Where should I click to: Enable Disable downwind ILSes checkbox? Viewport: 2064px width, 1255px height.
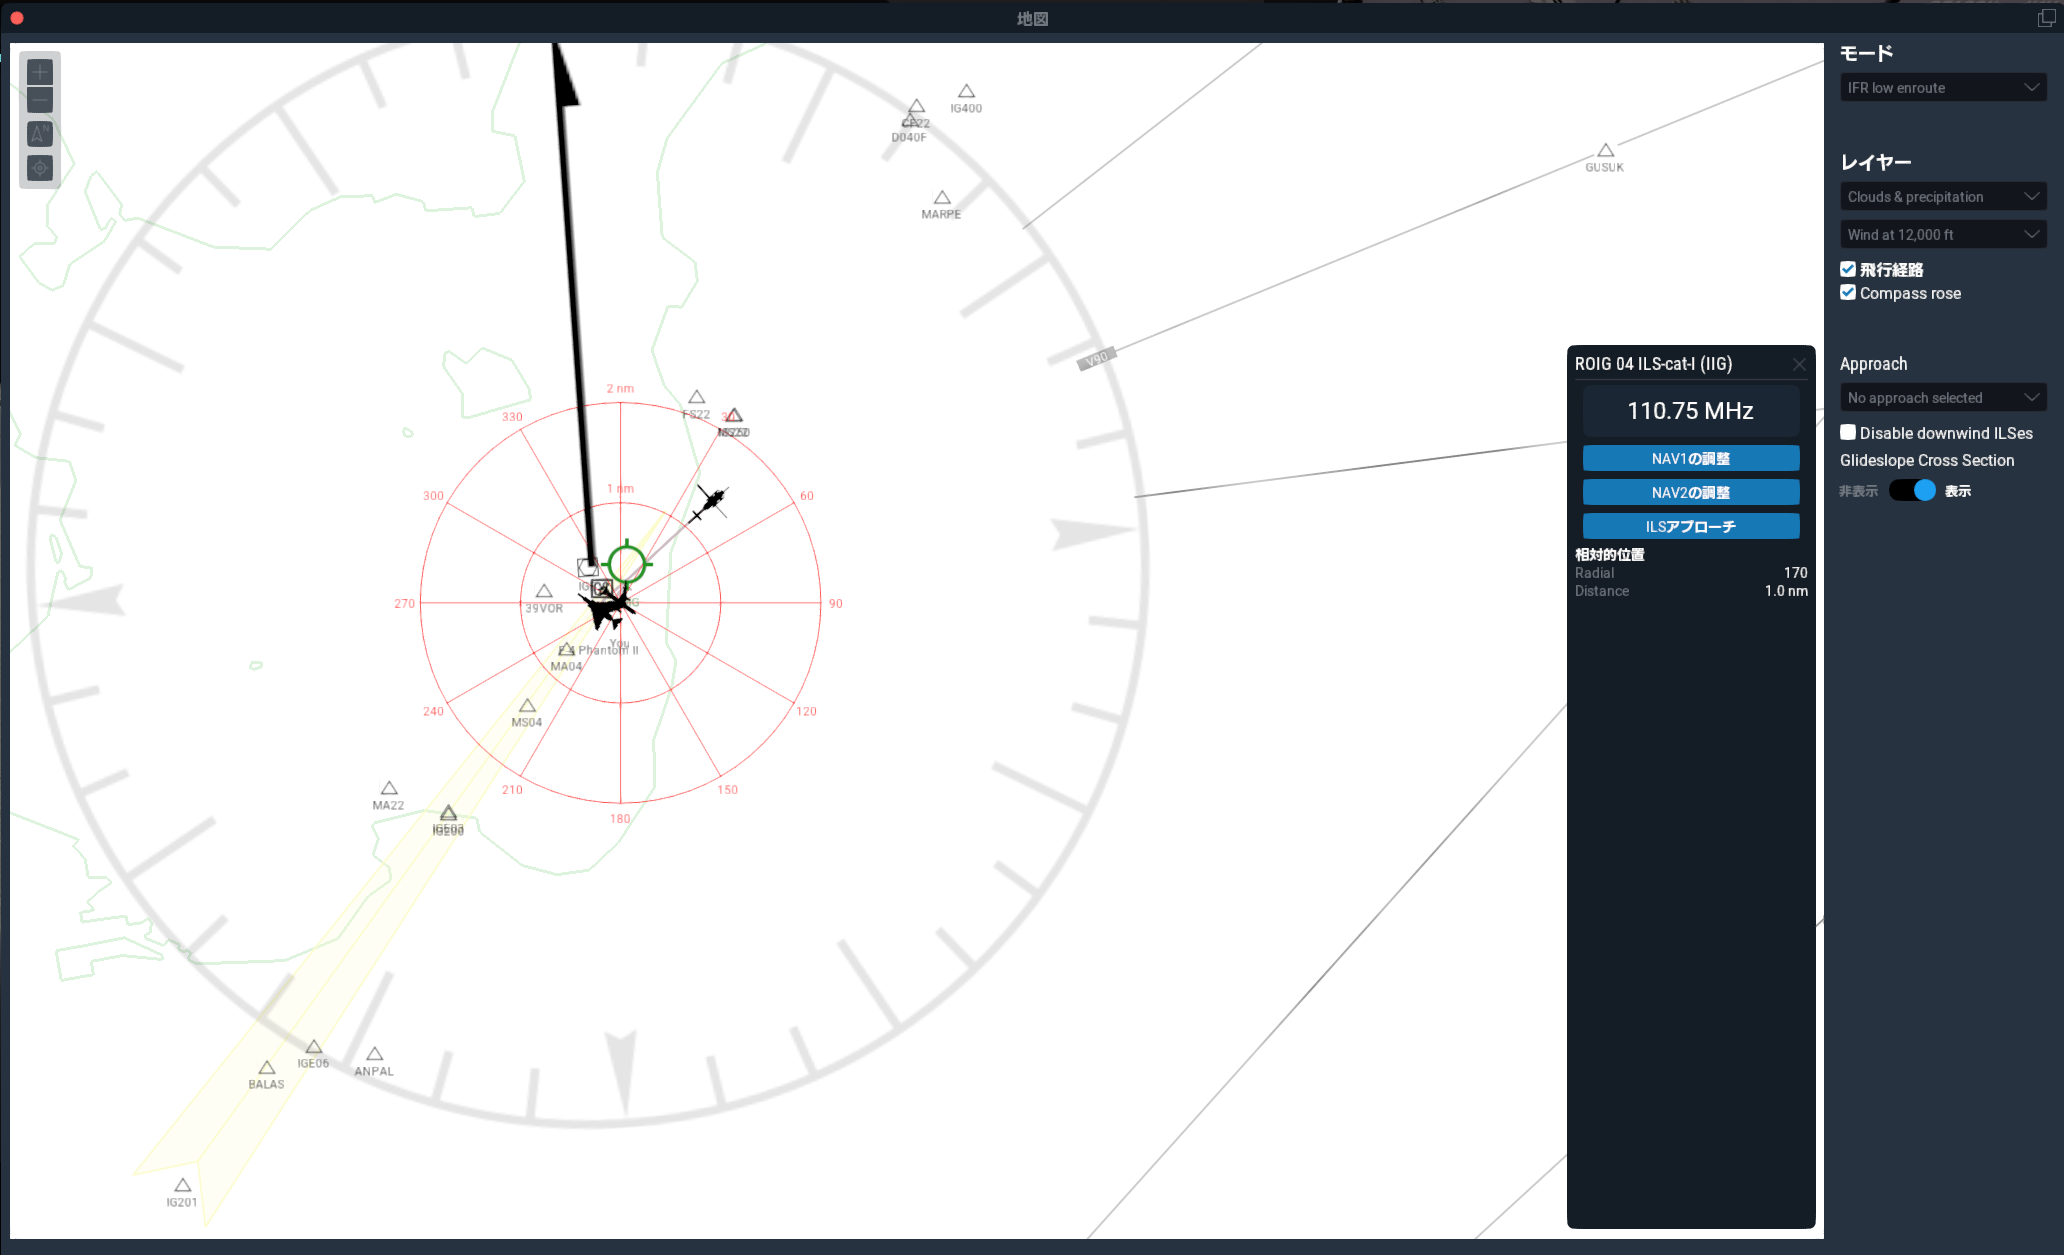point(1848,433)
